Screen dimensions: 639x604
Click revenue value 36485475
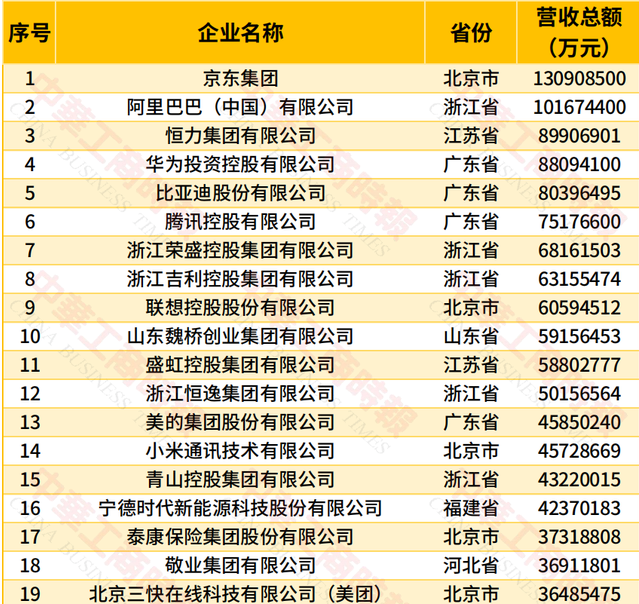click(580, 594)
